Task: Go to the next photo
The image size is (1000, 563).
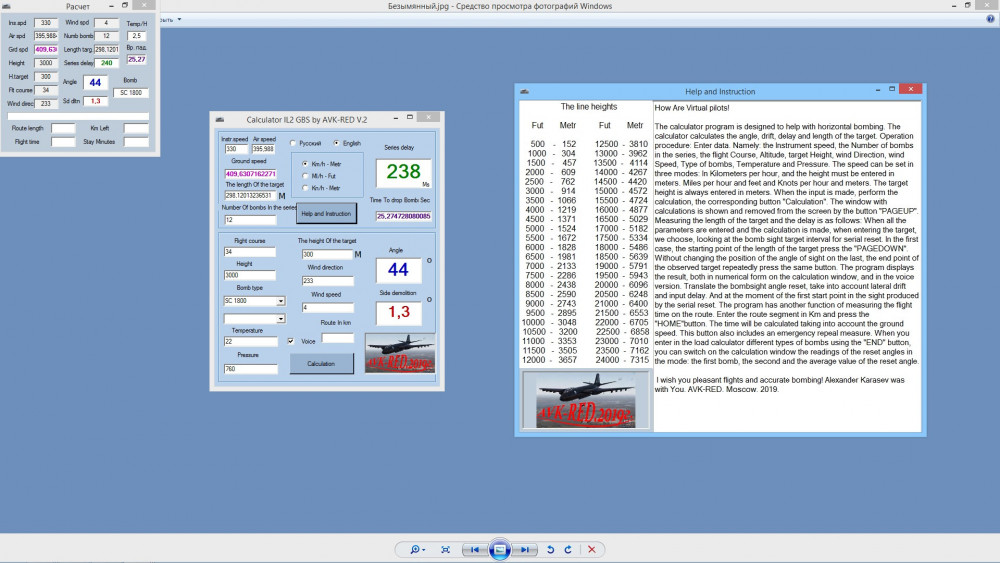Action: pyautogui.click(x=525, y=549)
